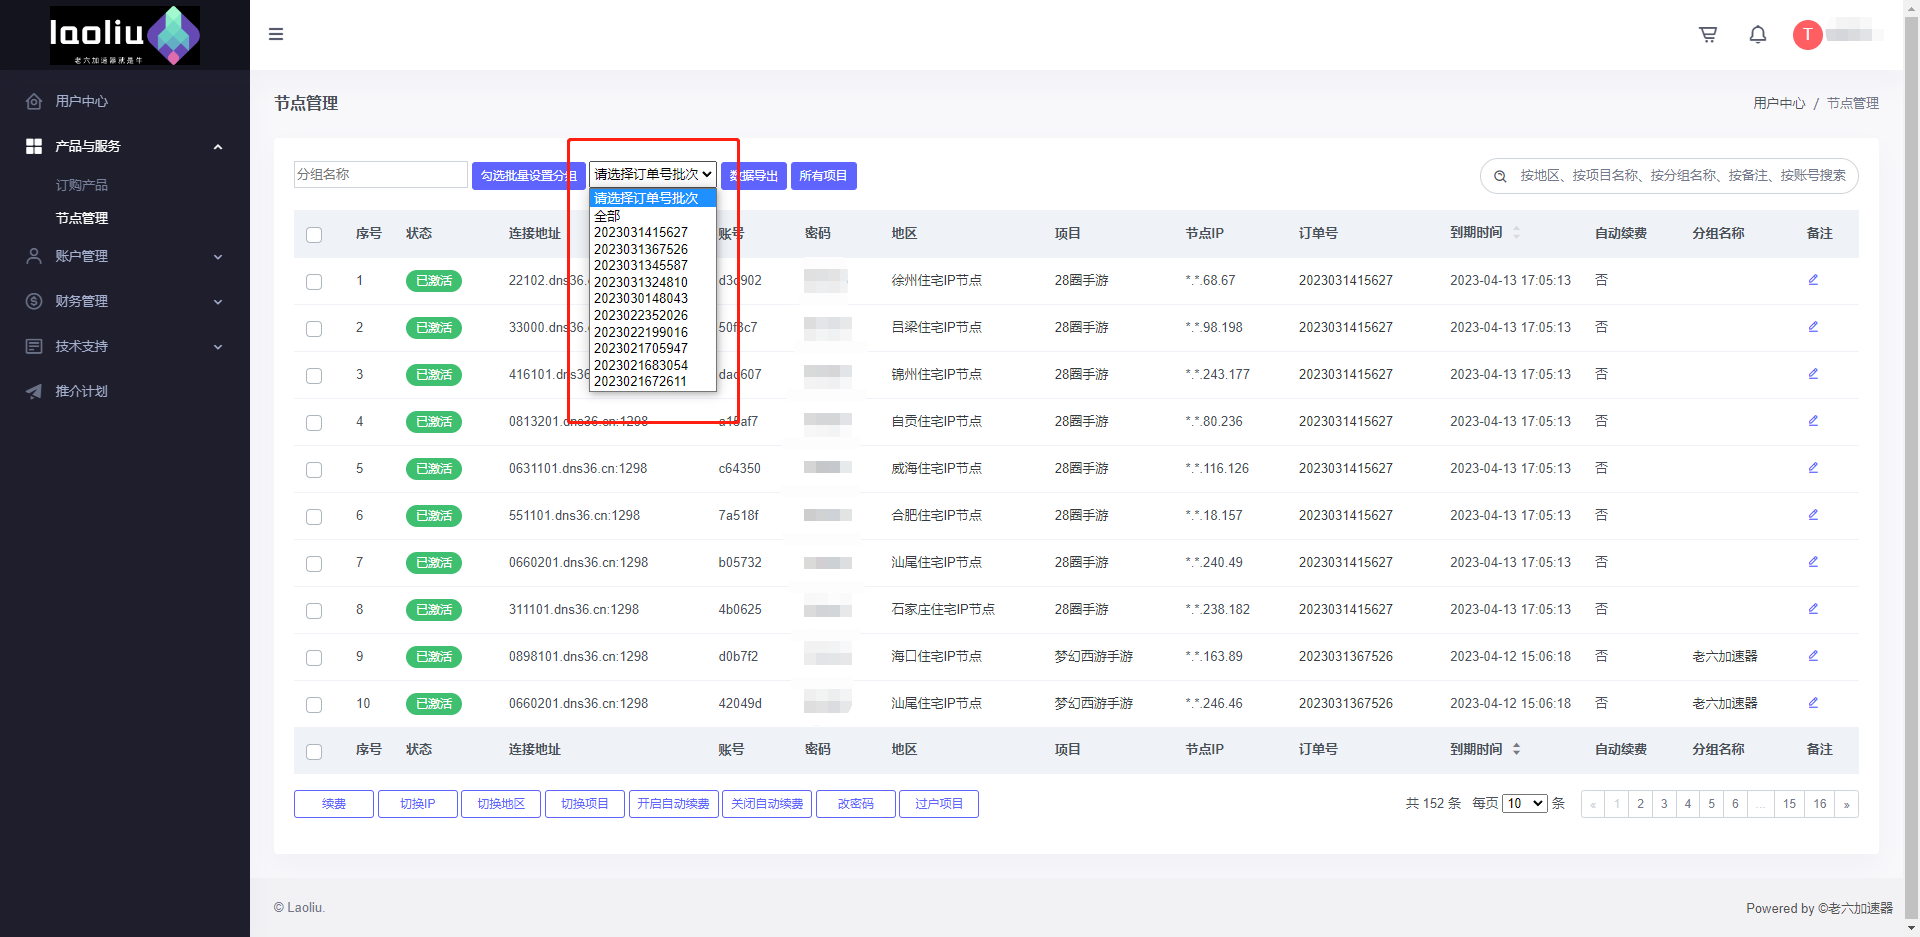Screen dimensions: 1920x937
Task: Click edit pencil icon for row 10
Action: [x=1813, y=703]
